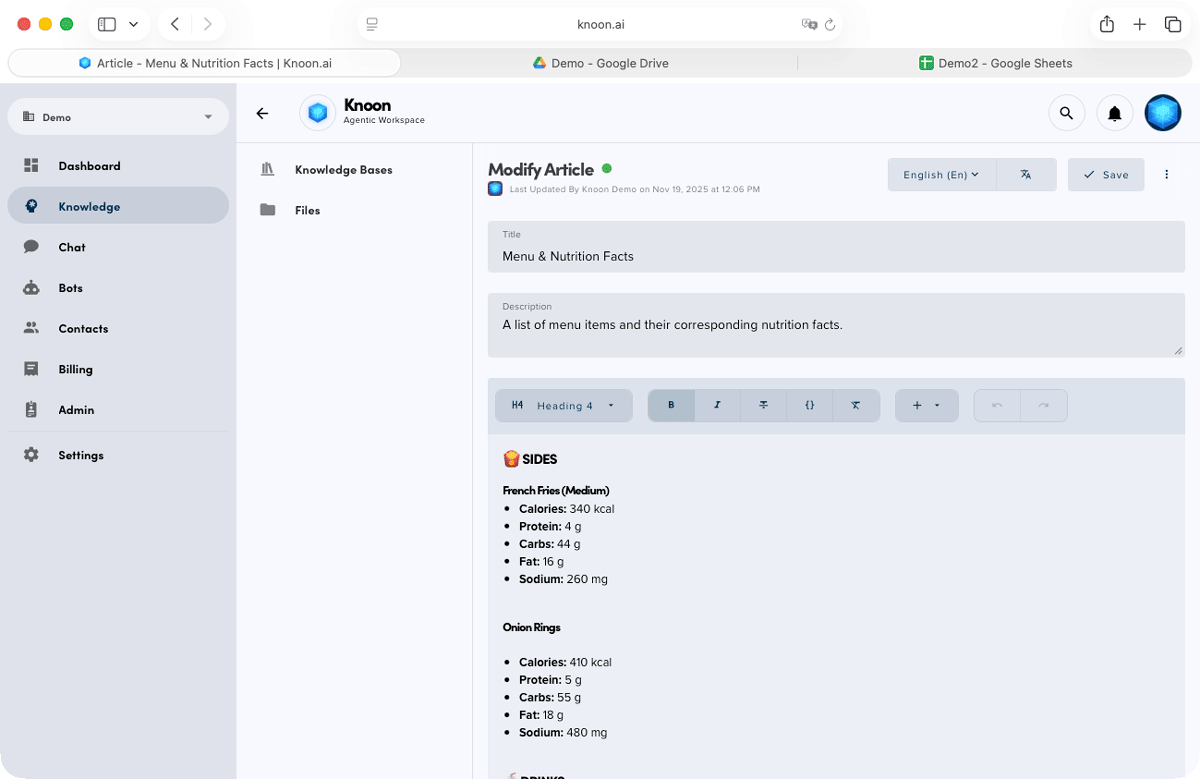Open the strikethrough formatting option
Screen dimensions: 1200x779
coord(763,405)
